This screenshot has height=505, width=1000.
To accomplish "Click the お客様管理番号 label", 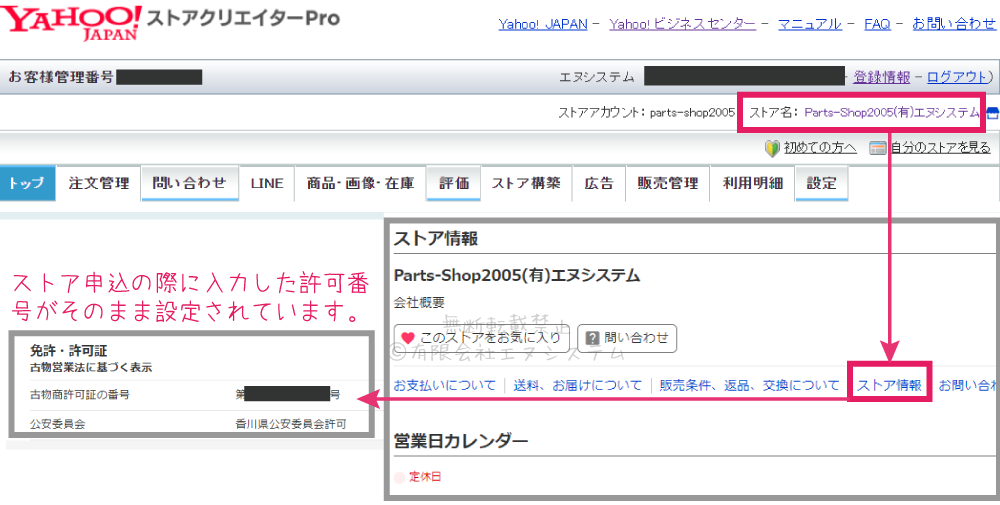I will 61,77.
